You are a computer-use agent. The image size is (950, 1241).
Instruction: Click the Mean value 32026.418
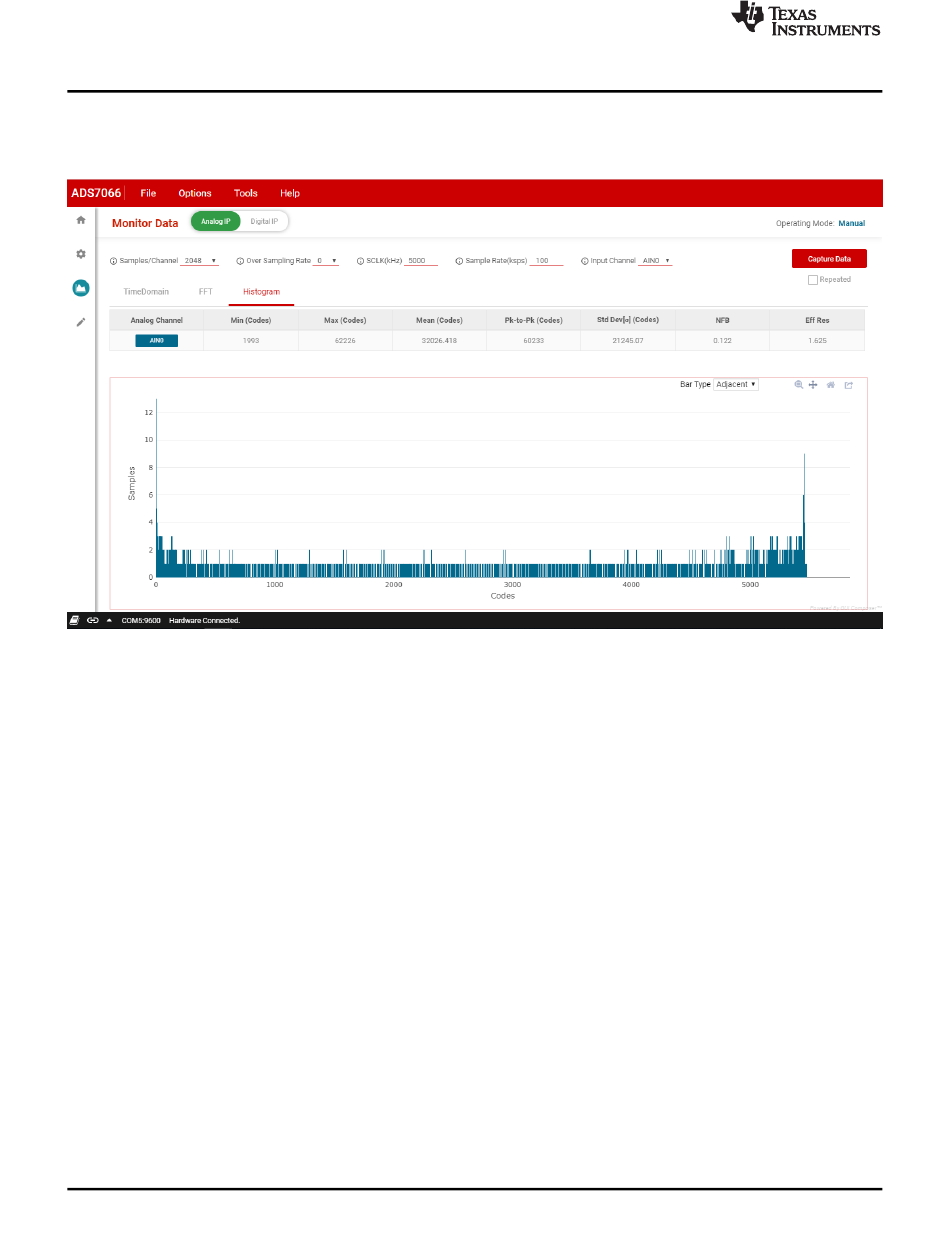(440, 341)
